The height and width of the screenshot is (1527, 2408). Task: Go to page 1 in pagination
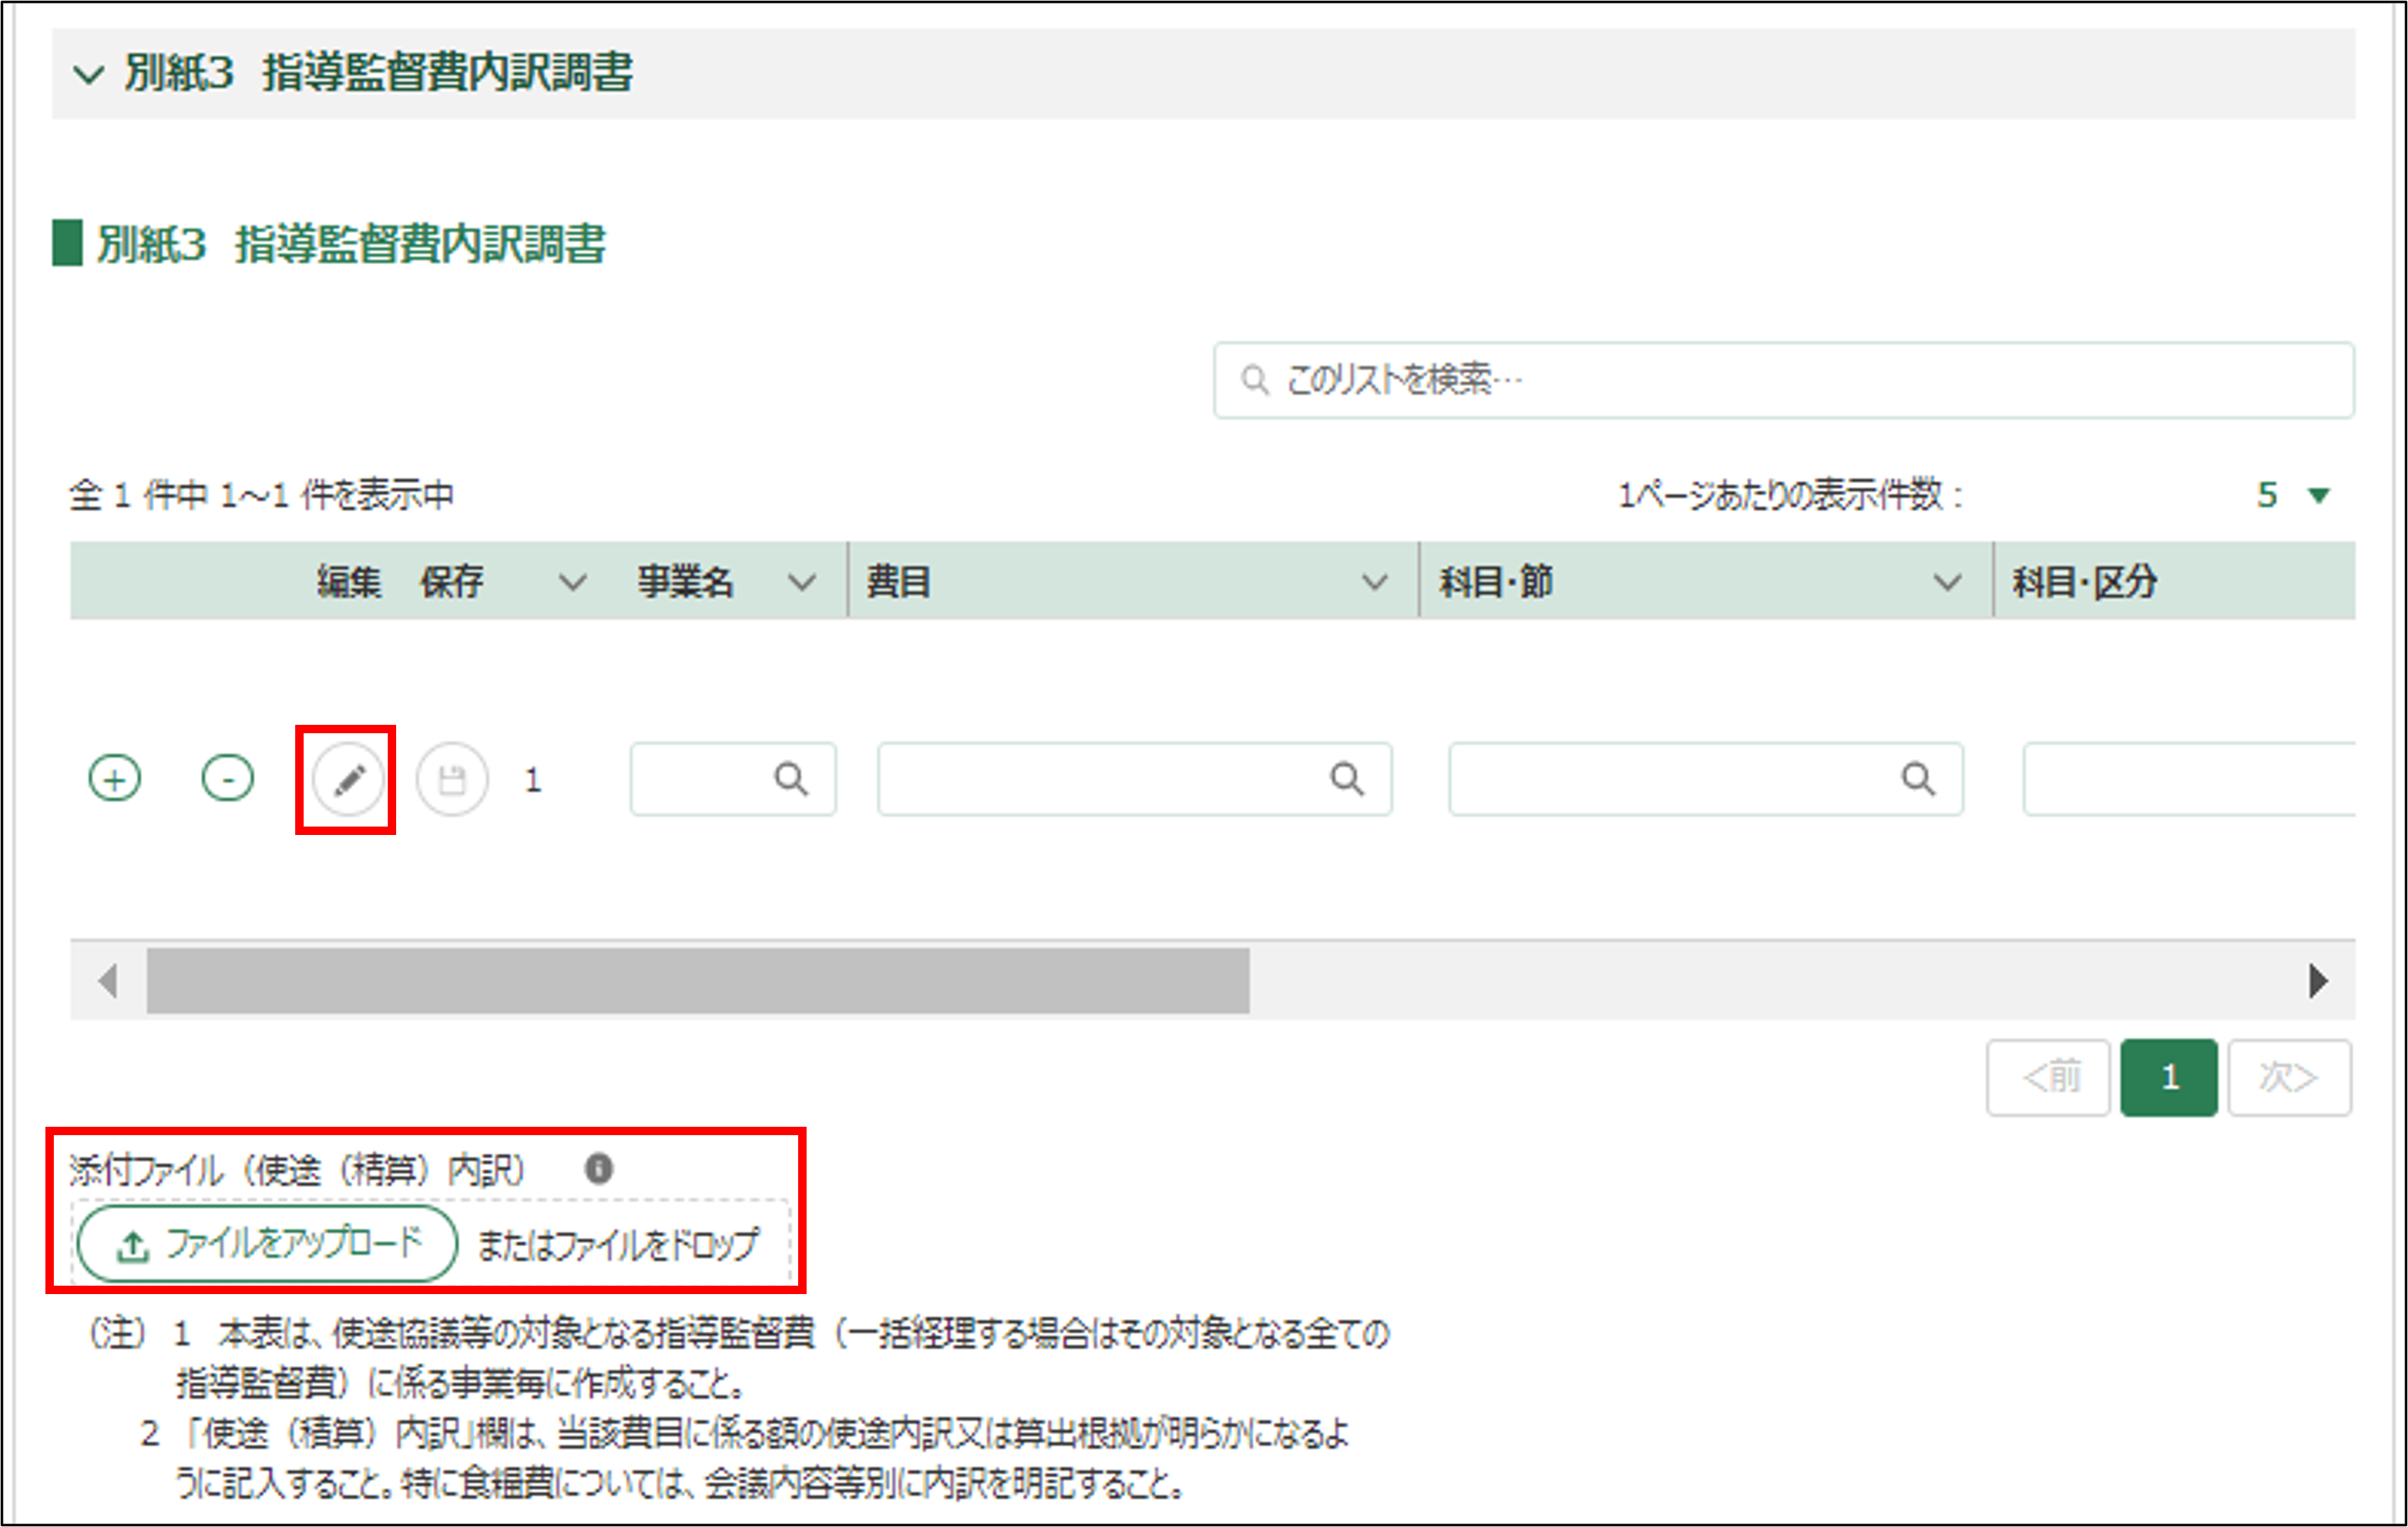pos(2169,1078)
